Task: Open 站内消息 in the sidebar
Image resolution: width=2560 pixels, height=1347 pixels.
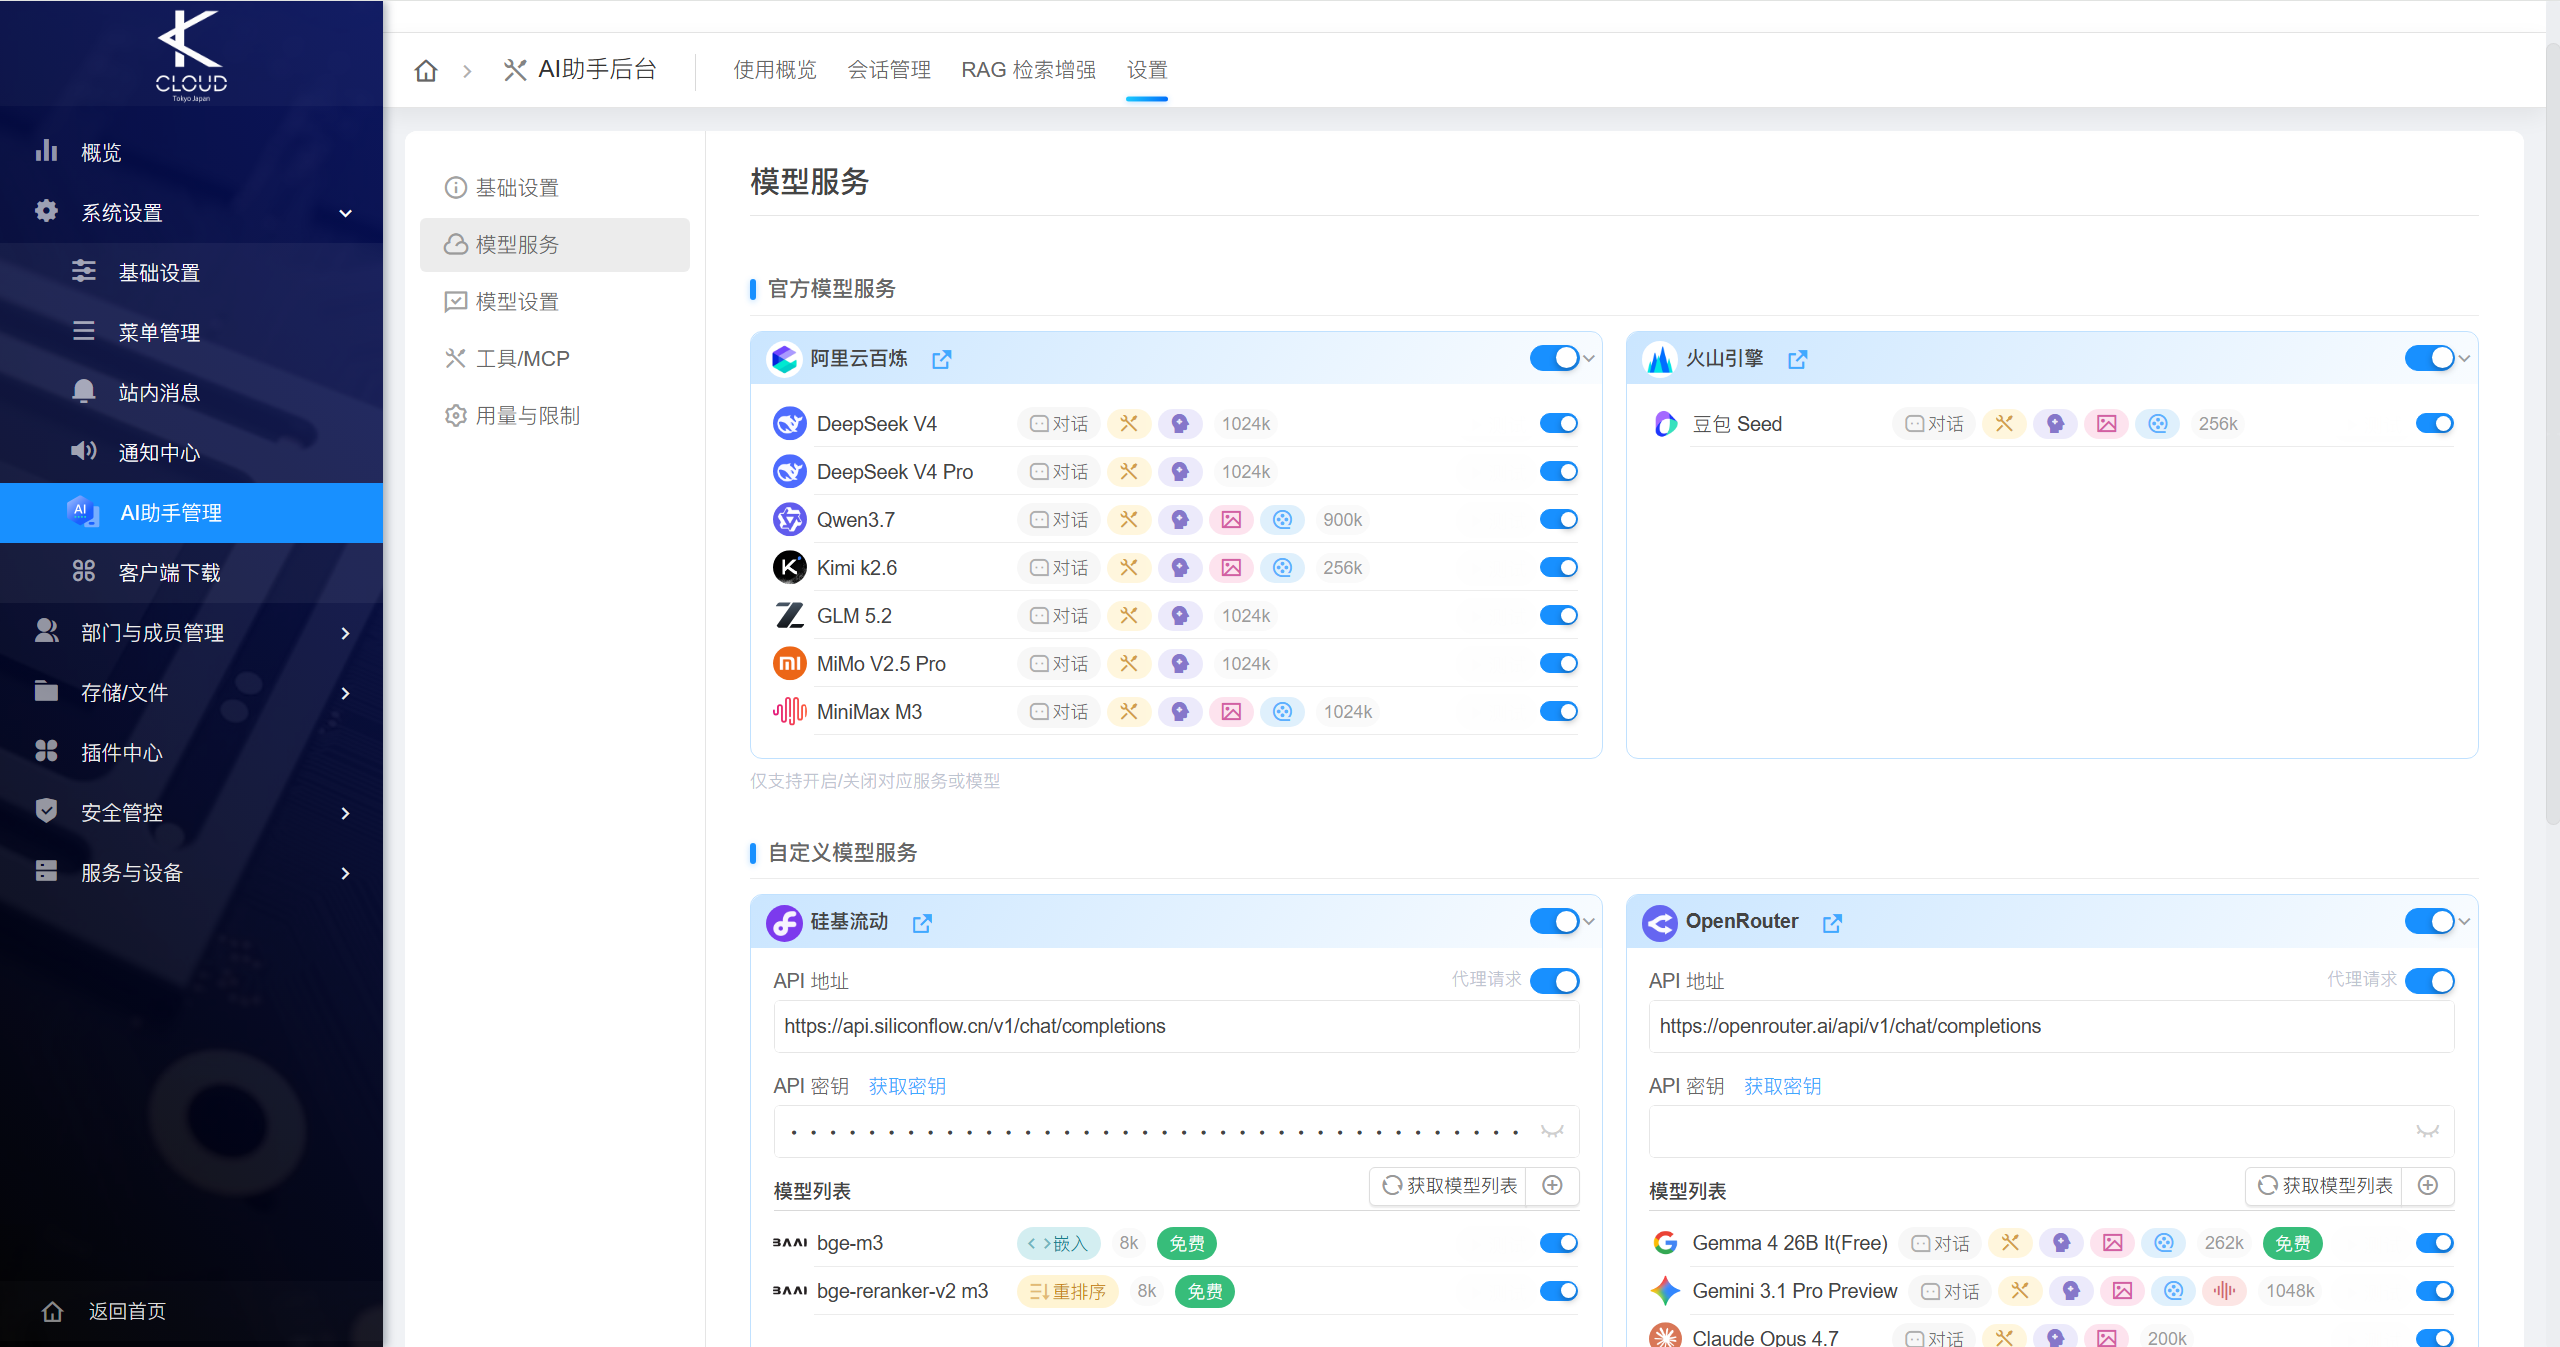Action: click(x=191, y=393)
